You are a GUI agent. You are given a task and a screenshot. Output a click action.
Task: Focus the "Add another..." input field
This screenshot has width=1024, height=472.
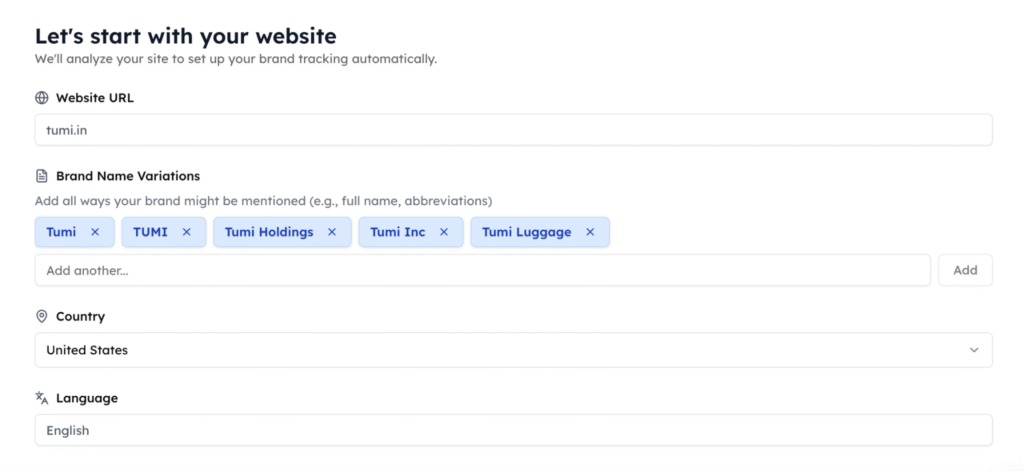483,270
